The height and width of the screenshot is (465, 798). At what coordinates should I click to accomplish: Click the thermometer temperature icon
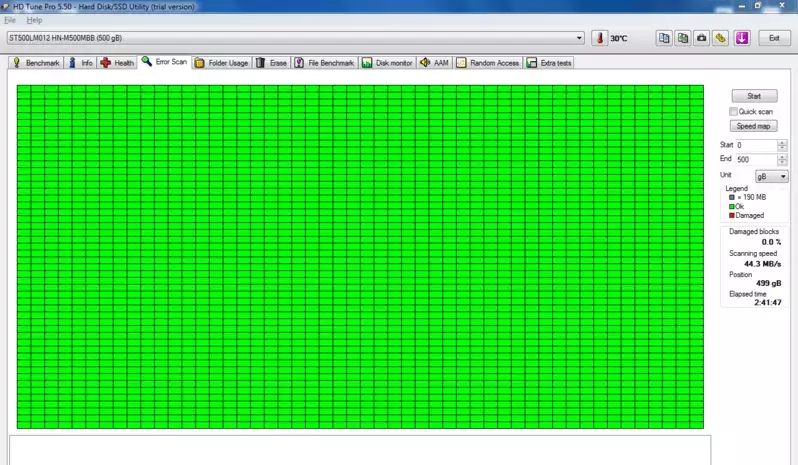(x=600, y=38)
